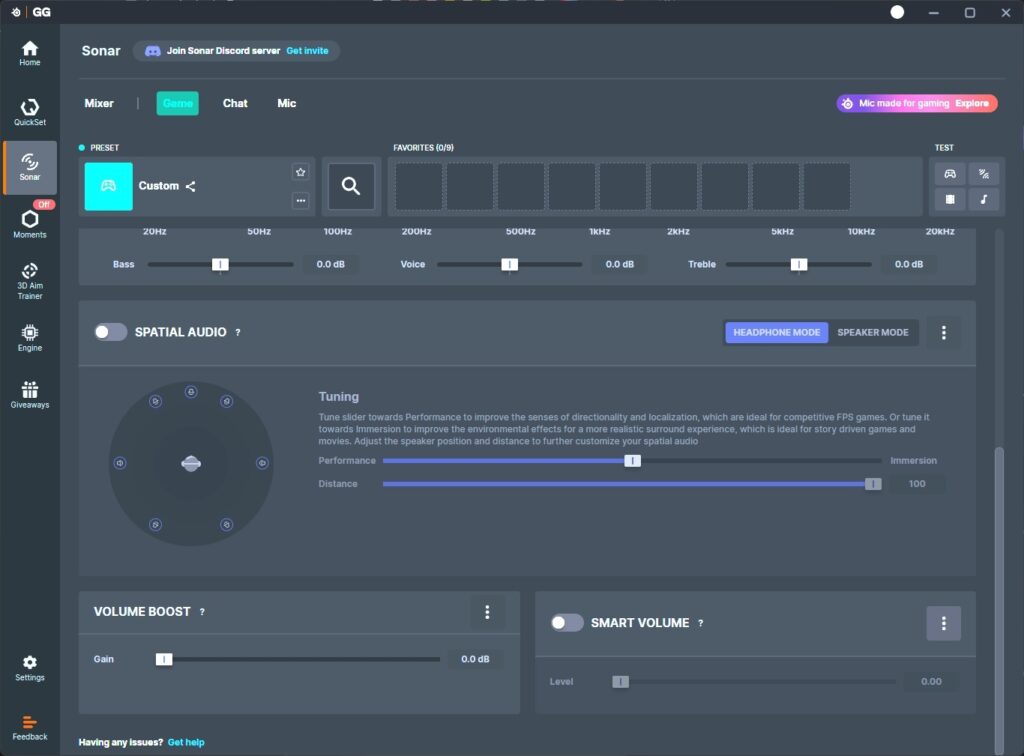Enable the Smart Volume toggle
The image size is (1024, 756).
pos(567,622)
